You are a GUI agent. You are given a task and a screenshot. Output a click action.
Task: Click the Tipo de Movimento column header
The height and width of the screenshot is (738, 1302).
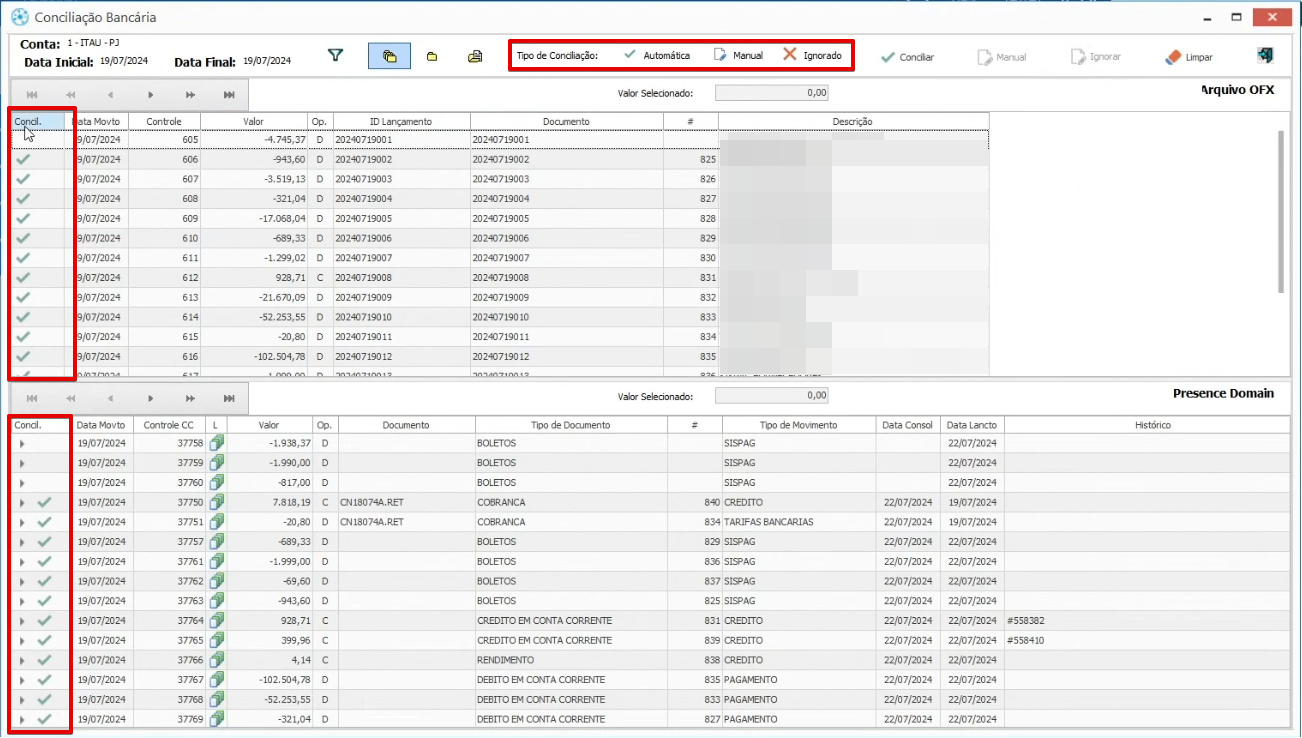point(799,425)
